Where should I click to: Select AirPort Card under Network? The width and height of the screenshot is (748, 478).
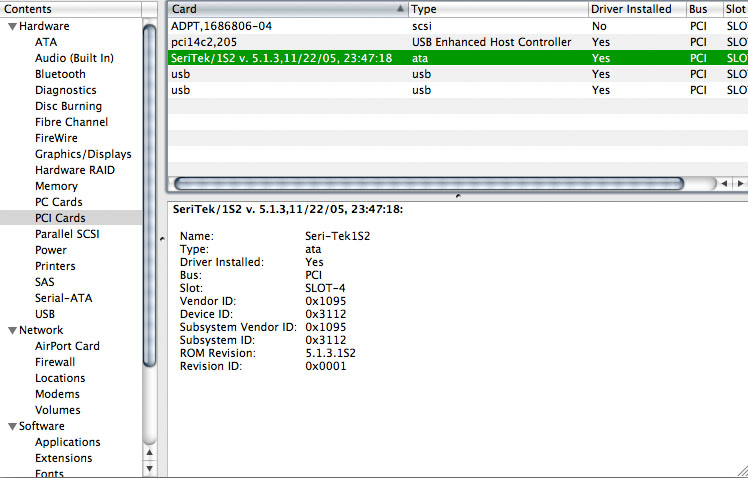[67, 346]
